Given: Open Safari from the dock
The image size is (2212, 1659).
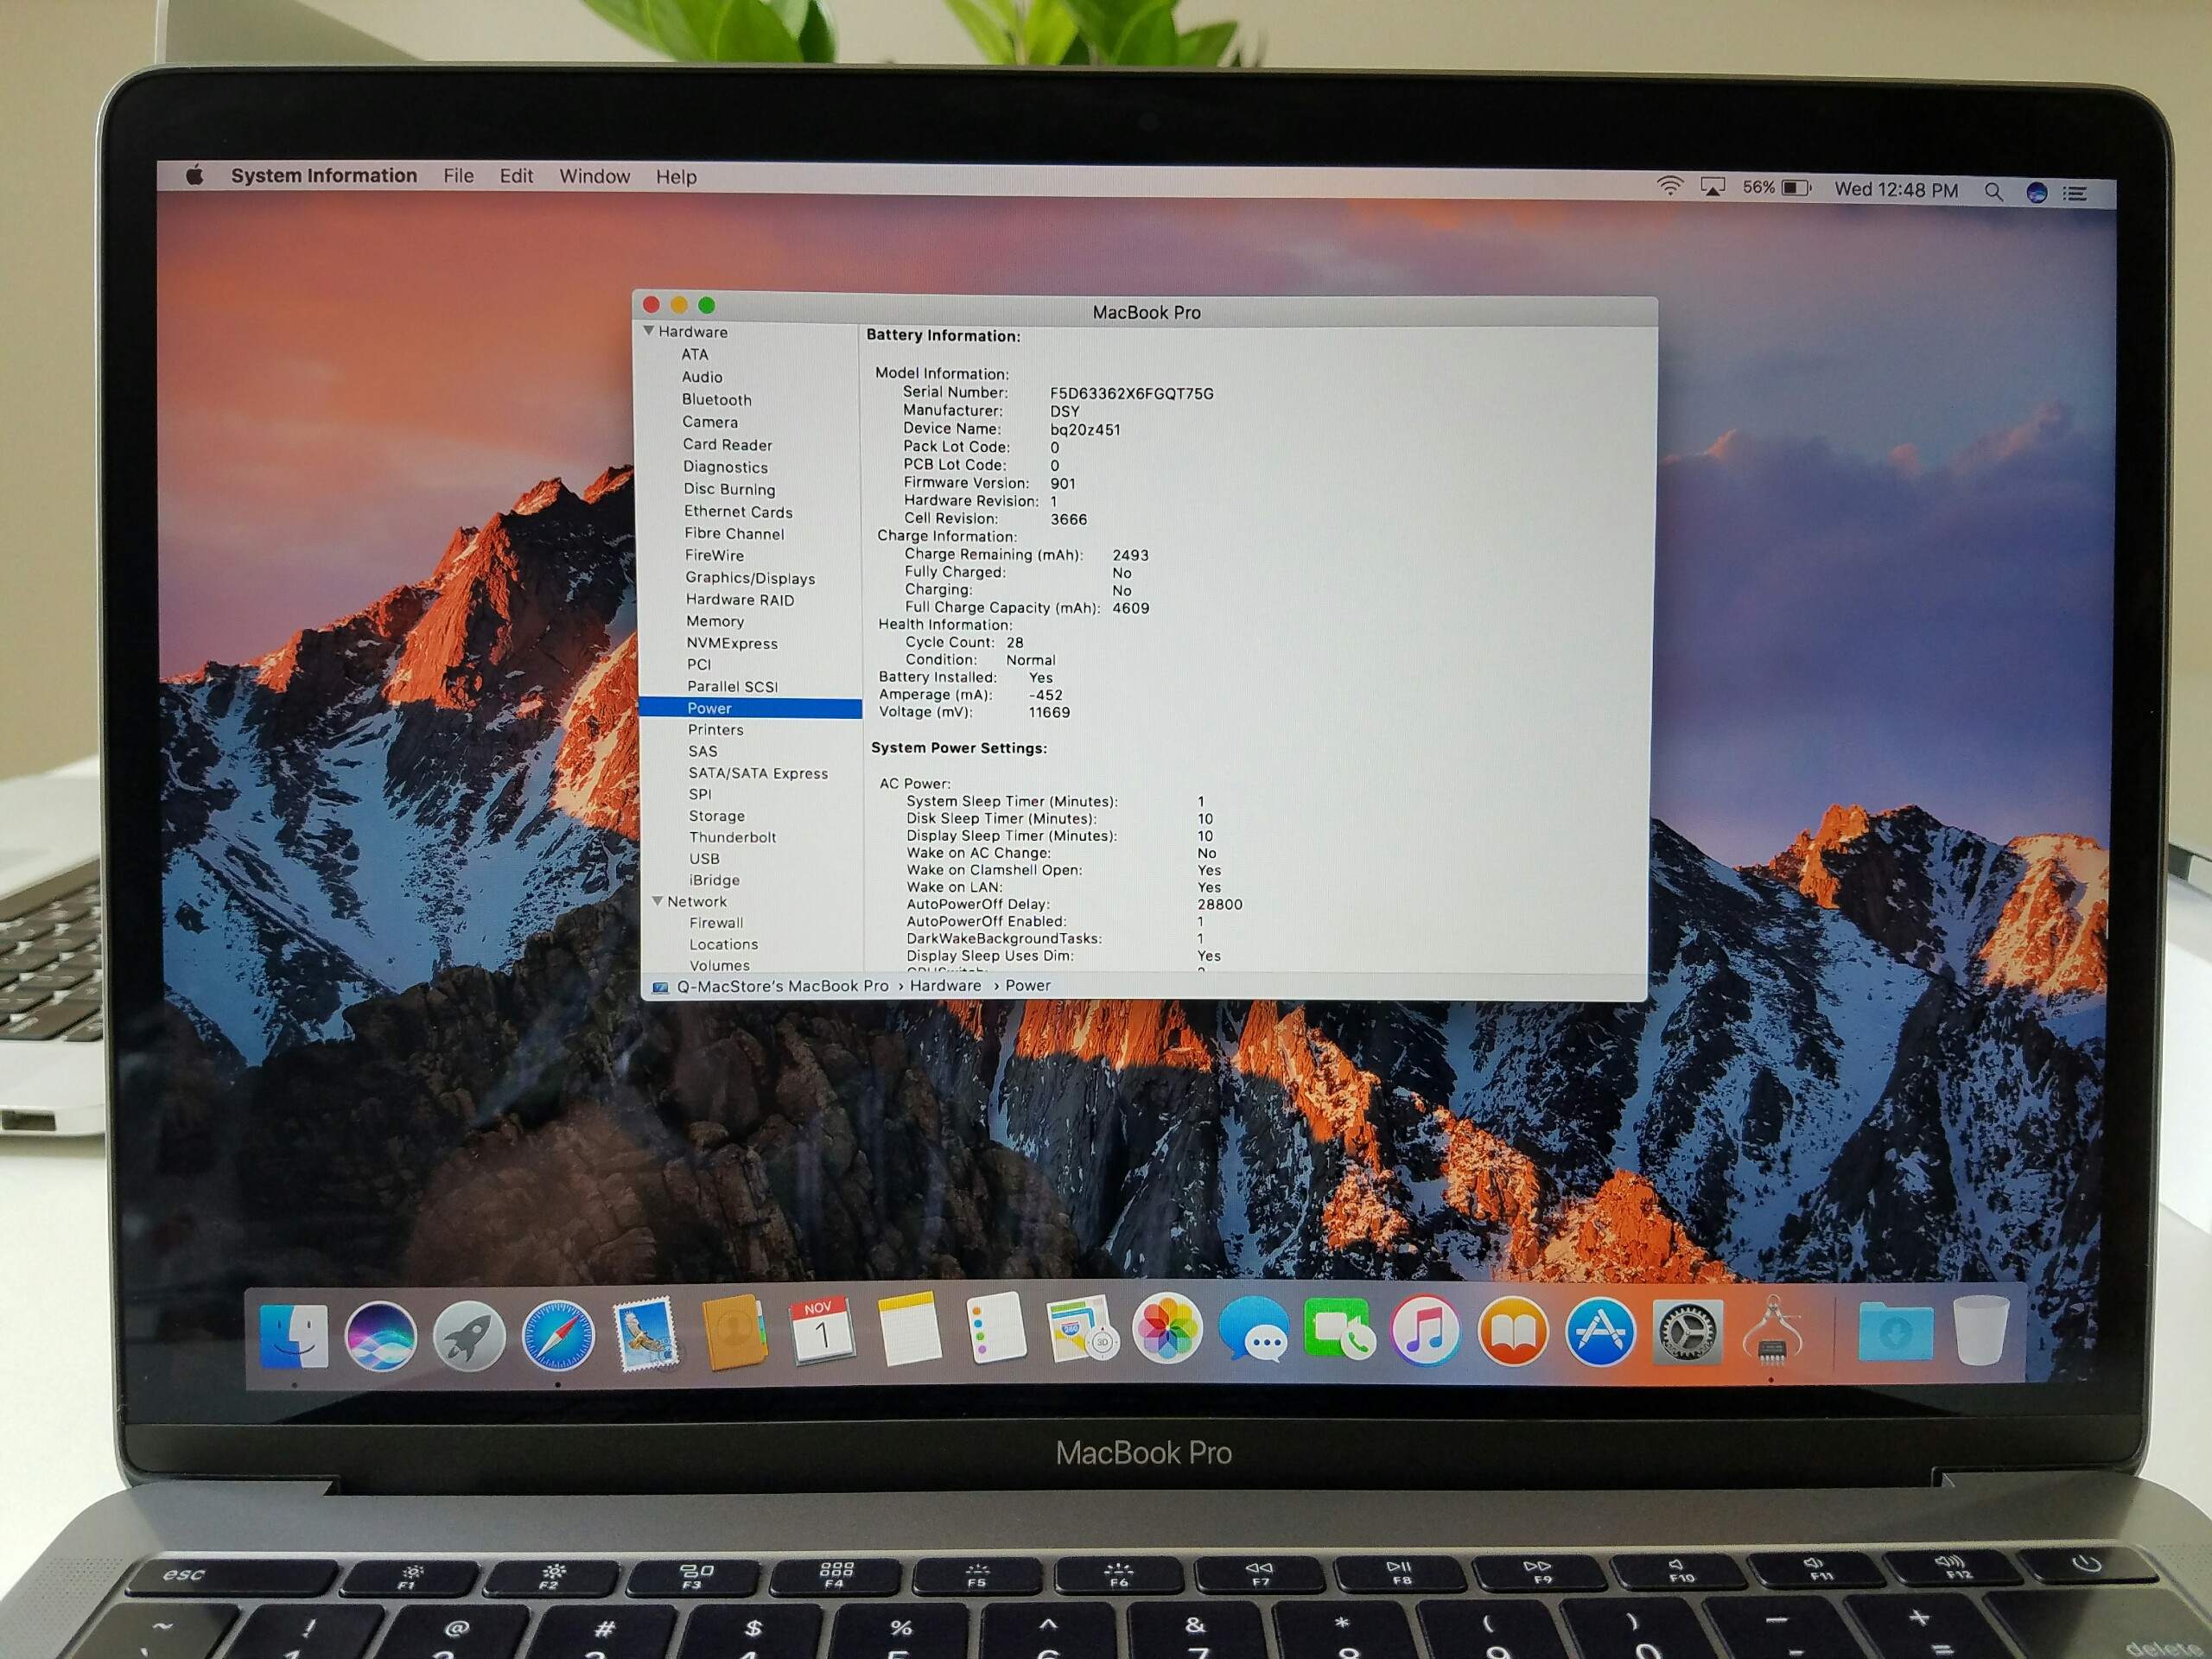Looking at the screenshot, I should 557,1336.
